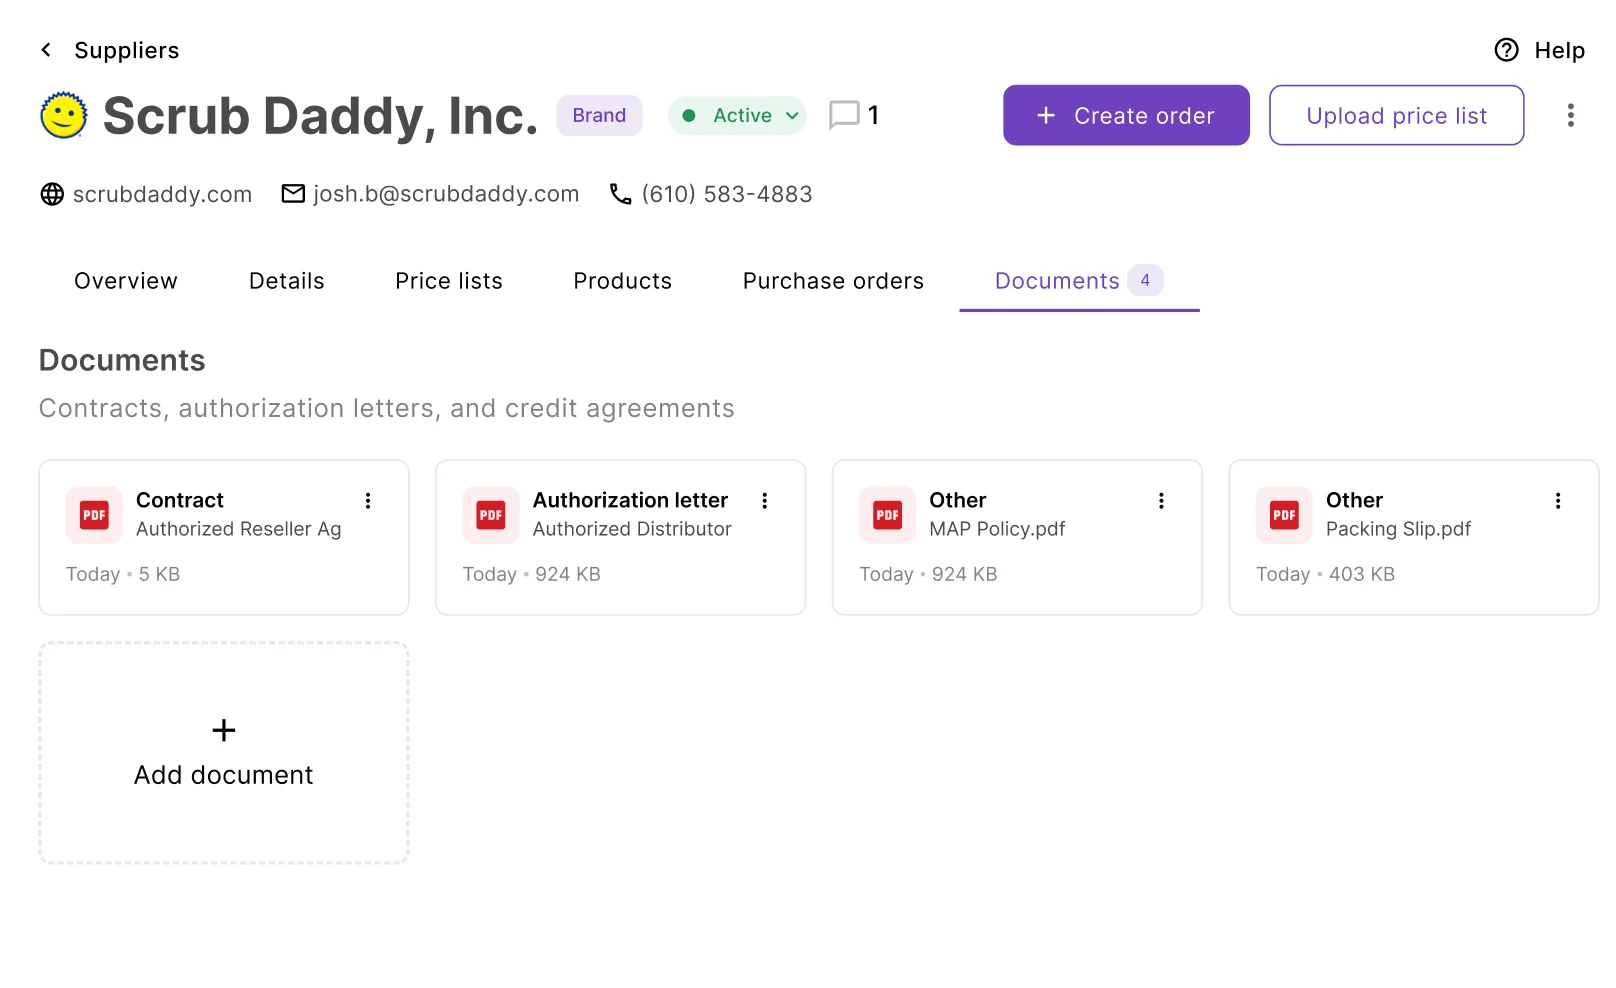Open the MAP Policy.pdf options menu
The image size is (1616, 988).
1161,501
